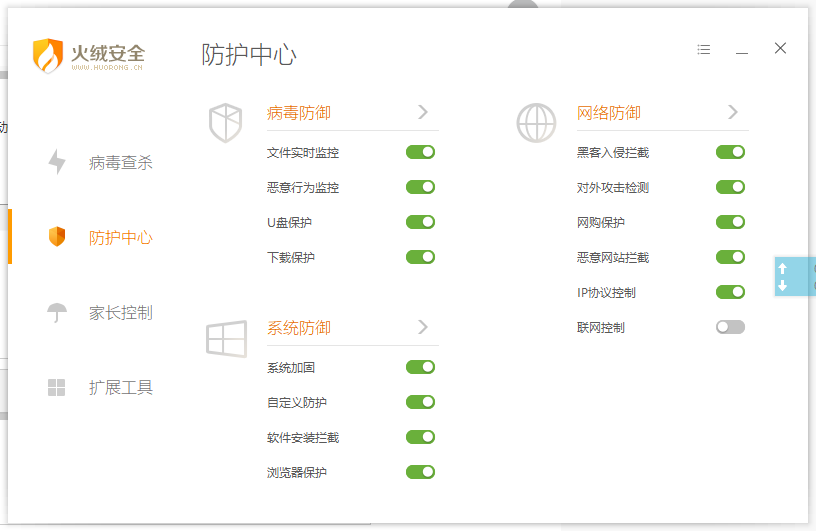Enable the 联网控制 switch

pos(730,327)
